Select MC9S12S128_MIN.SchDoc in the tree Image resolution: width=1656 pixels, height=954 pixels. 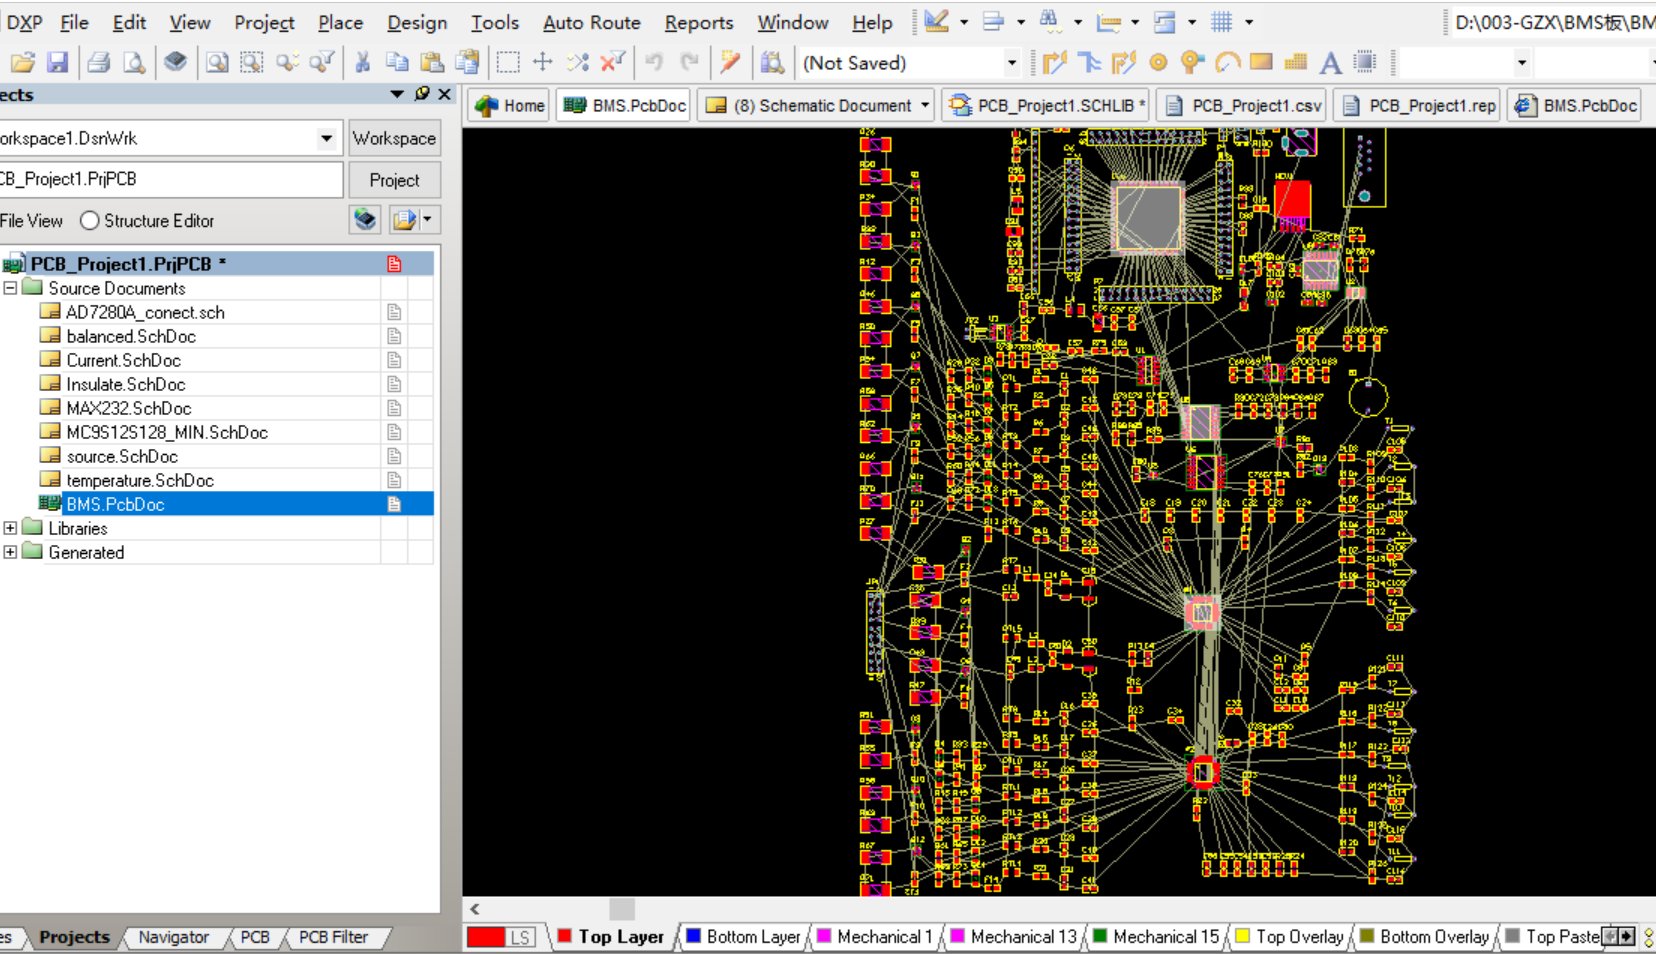[167, 432]
